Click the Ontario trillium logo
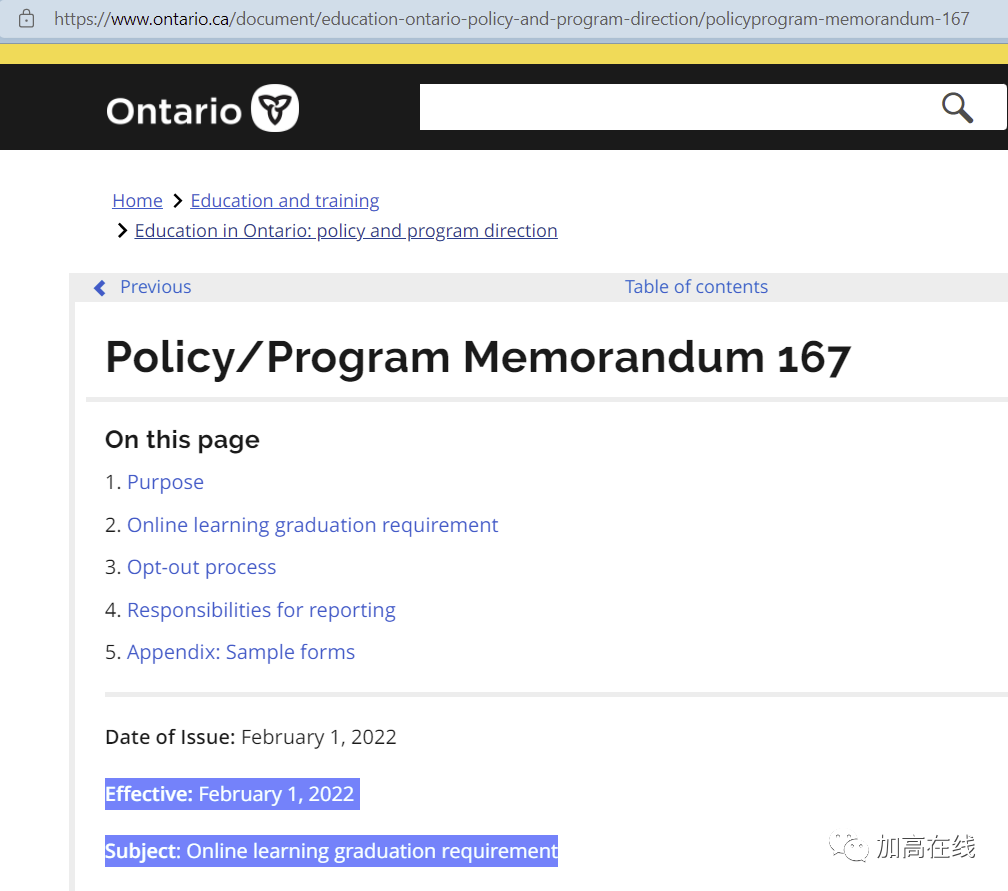 tap(274, 108)
